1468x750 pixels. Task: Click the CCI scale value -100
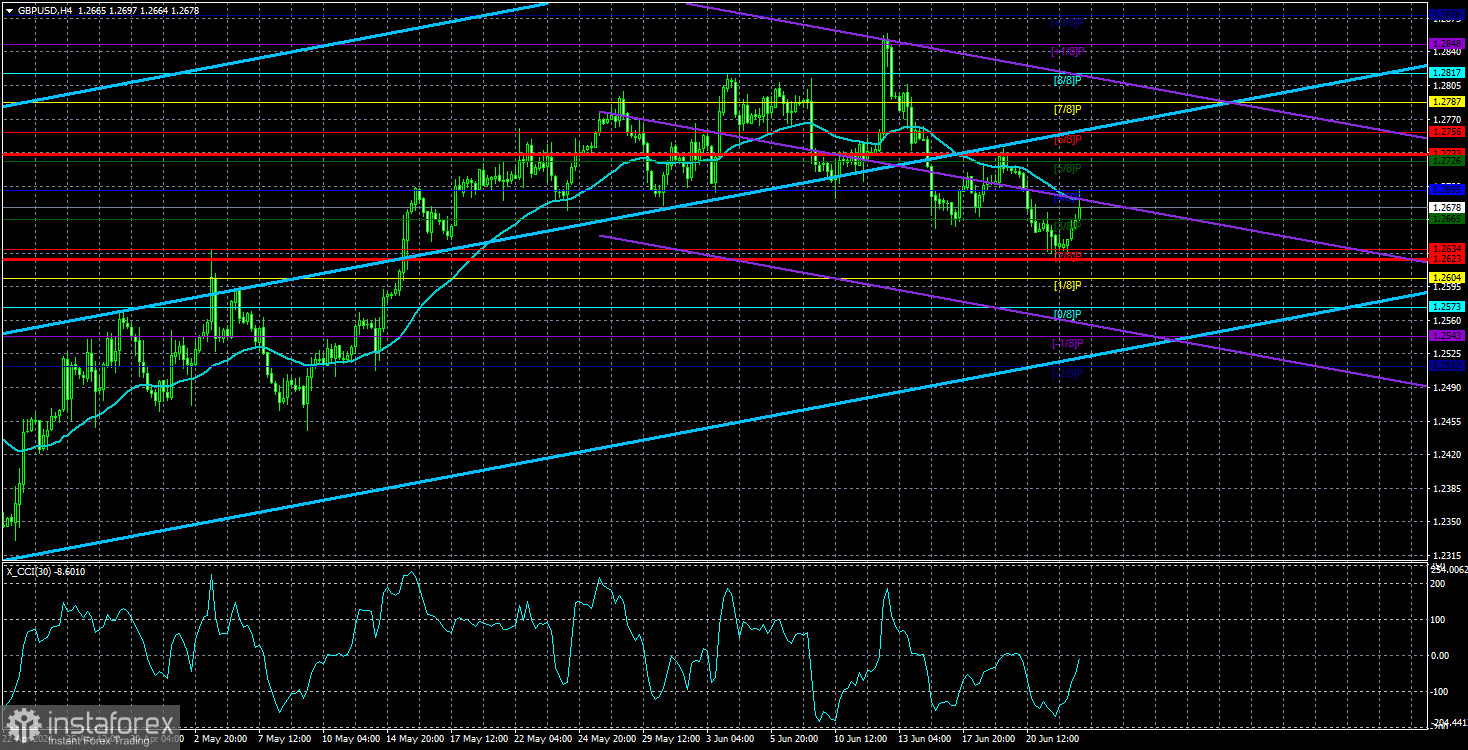1442,691
